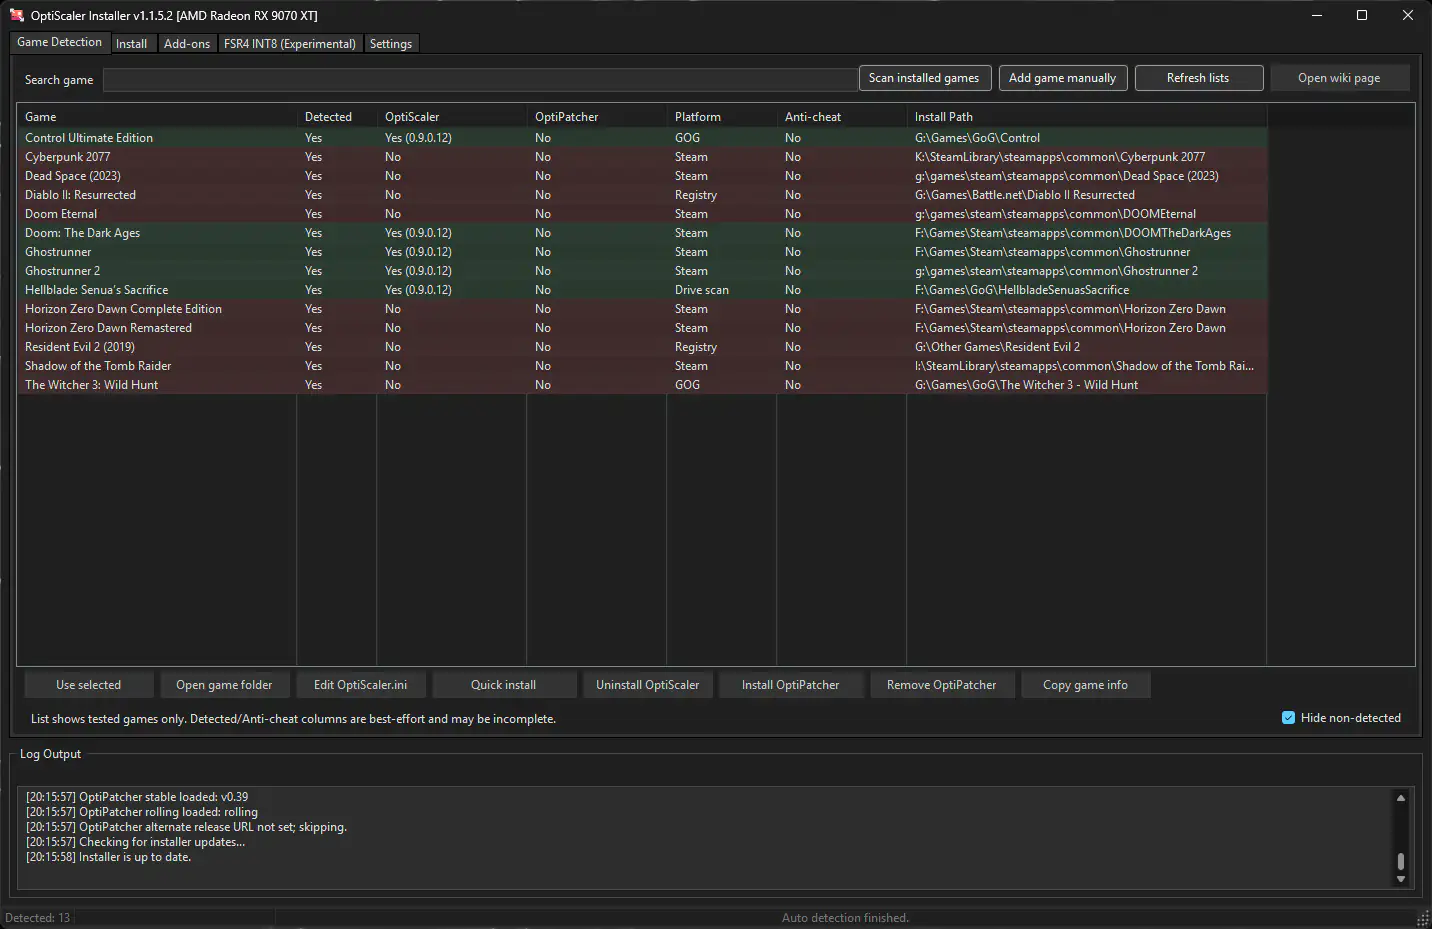Select Shadow of the Tomb Raider row
1432x929 pixels.
(x=642, y=366)
